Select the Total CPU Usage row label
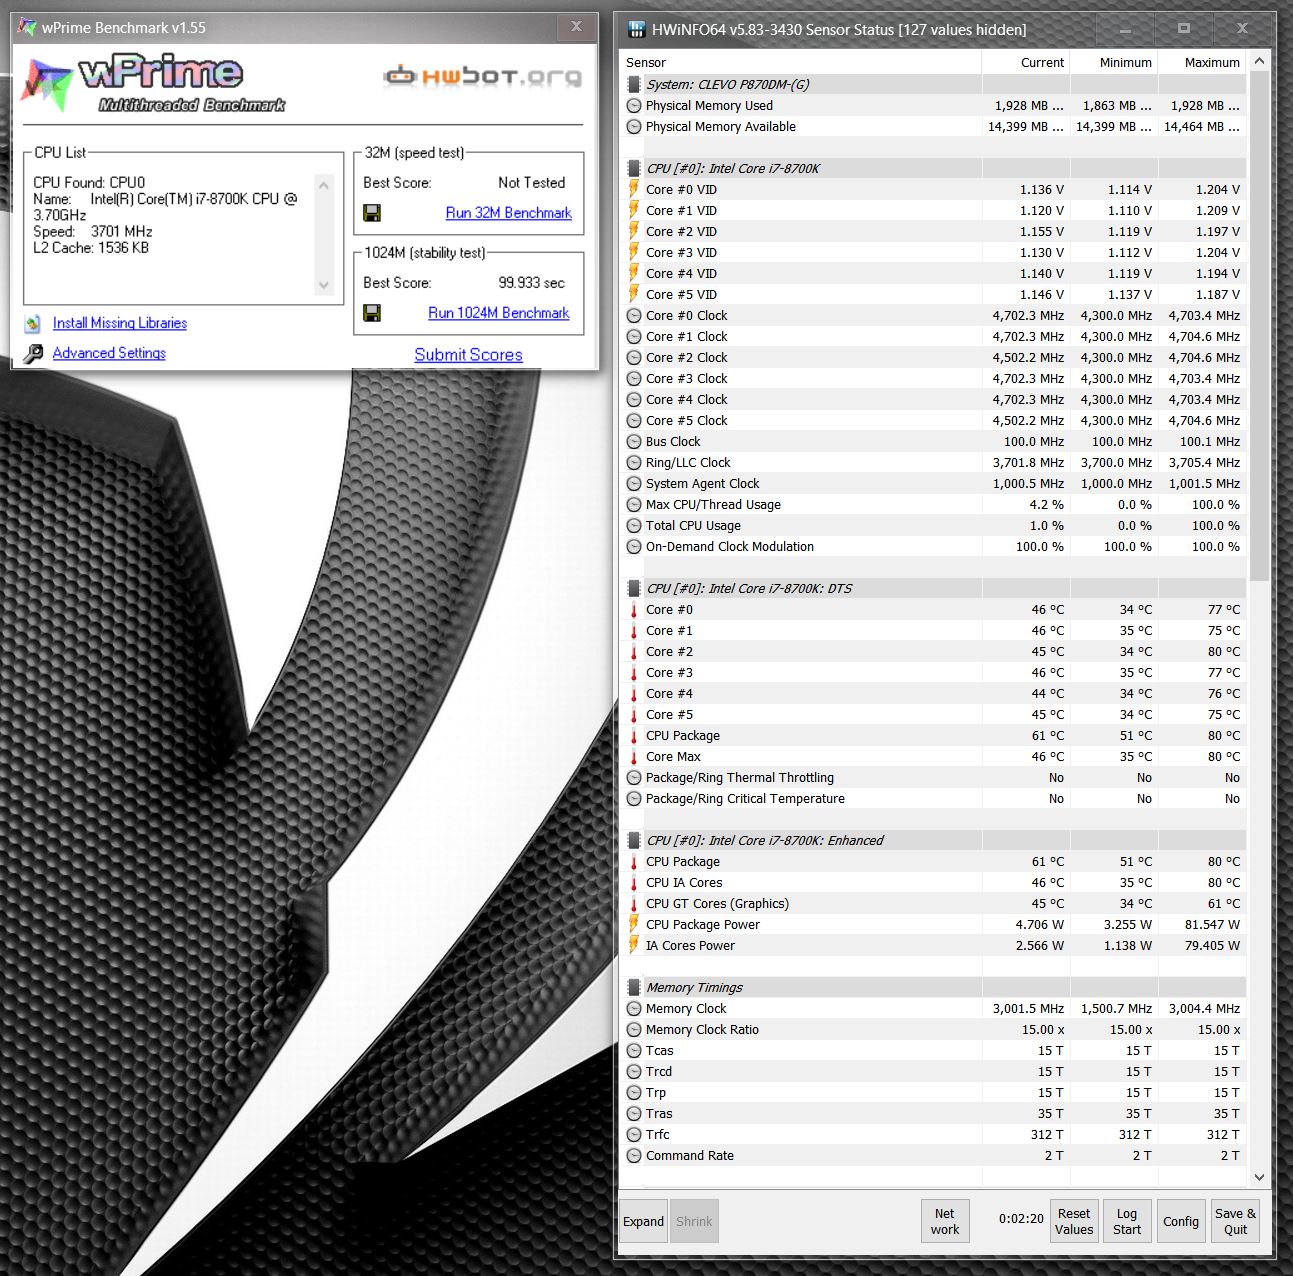The height and width of the screenshot is (1276, 1293). (693, 525)
